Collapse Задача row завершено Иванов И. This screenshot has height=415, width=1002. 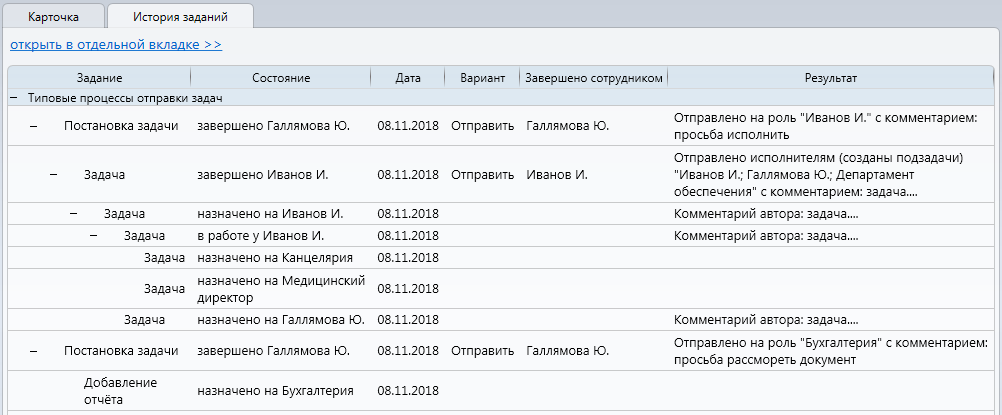click(54, 175)
